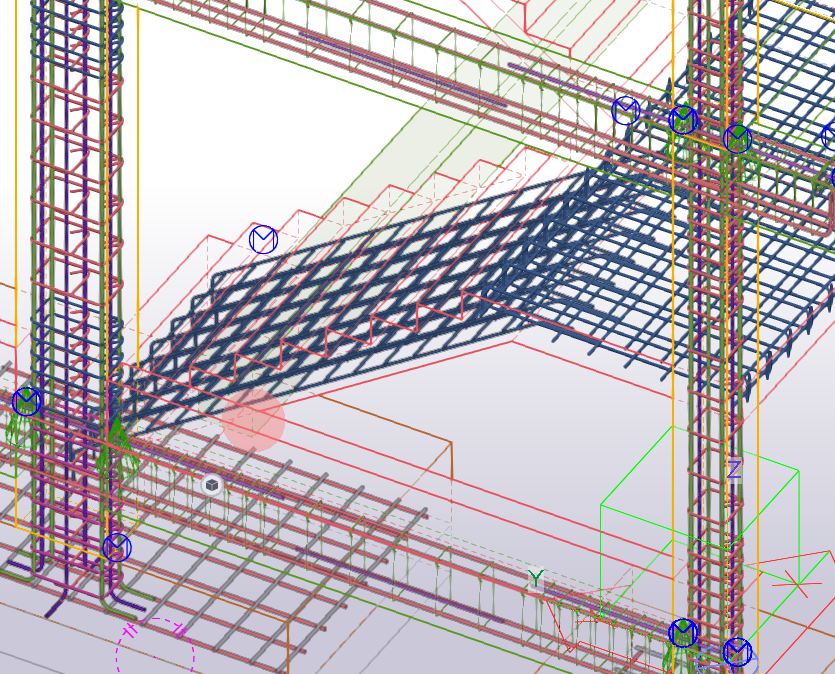835x674 pixels.
Task: Click the M marker at left column base
Action: tap(117, 548)
